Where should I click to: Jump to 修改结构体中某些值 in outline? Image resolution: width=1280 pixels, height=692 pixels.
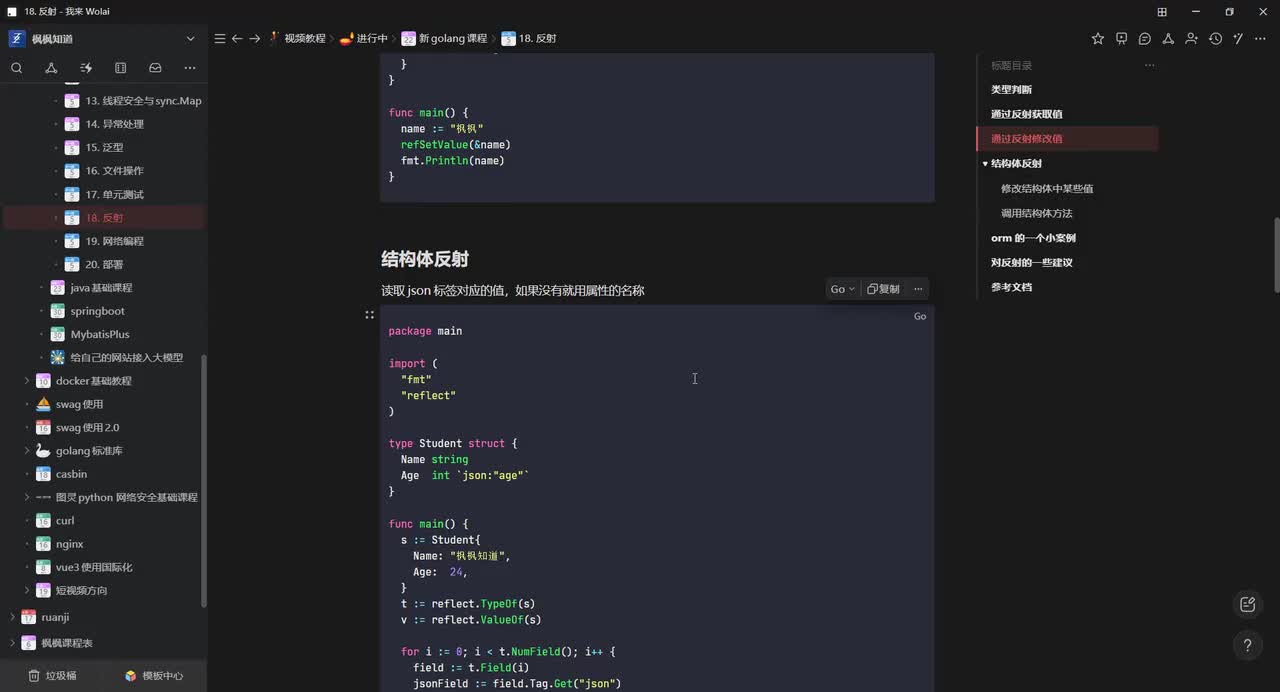tap(1046, 188)
